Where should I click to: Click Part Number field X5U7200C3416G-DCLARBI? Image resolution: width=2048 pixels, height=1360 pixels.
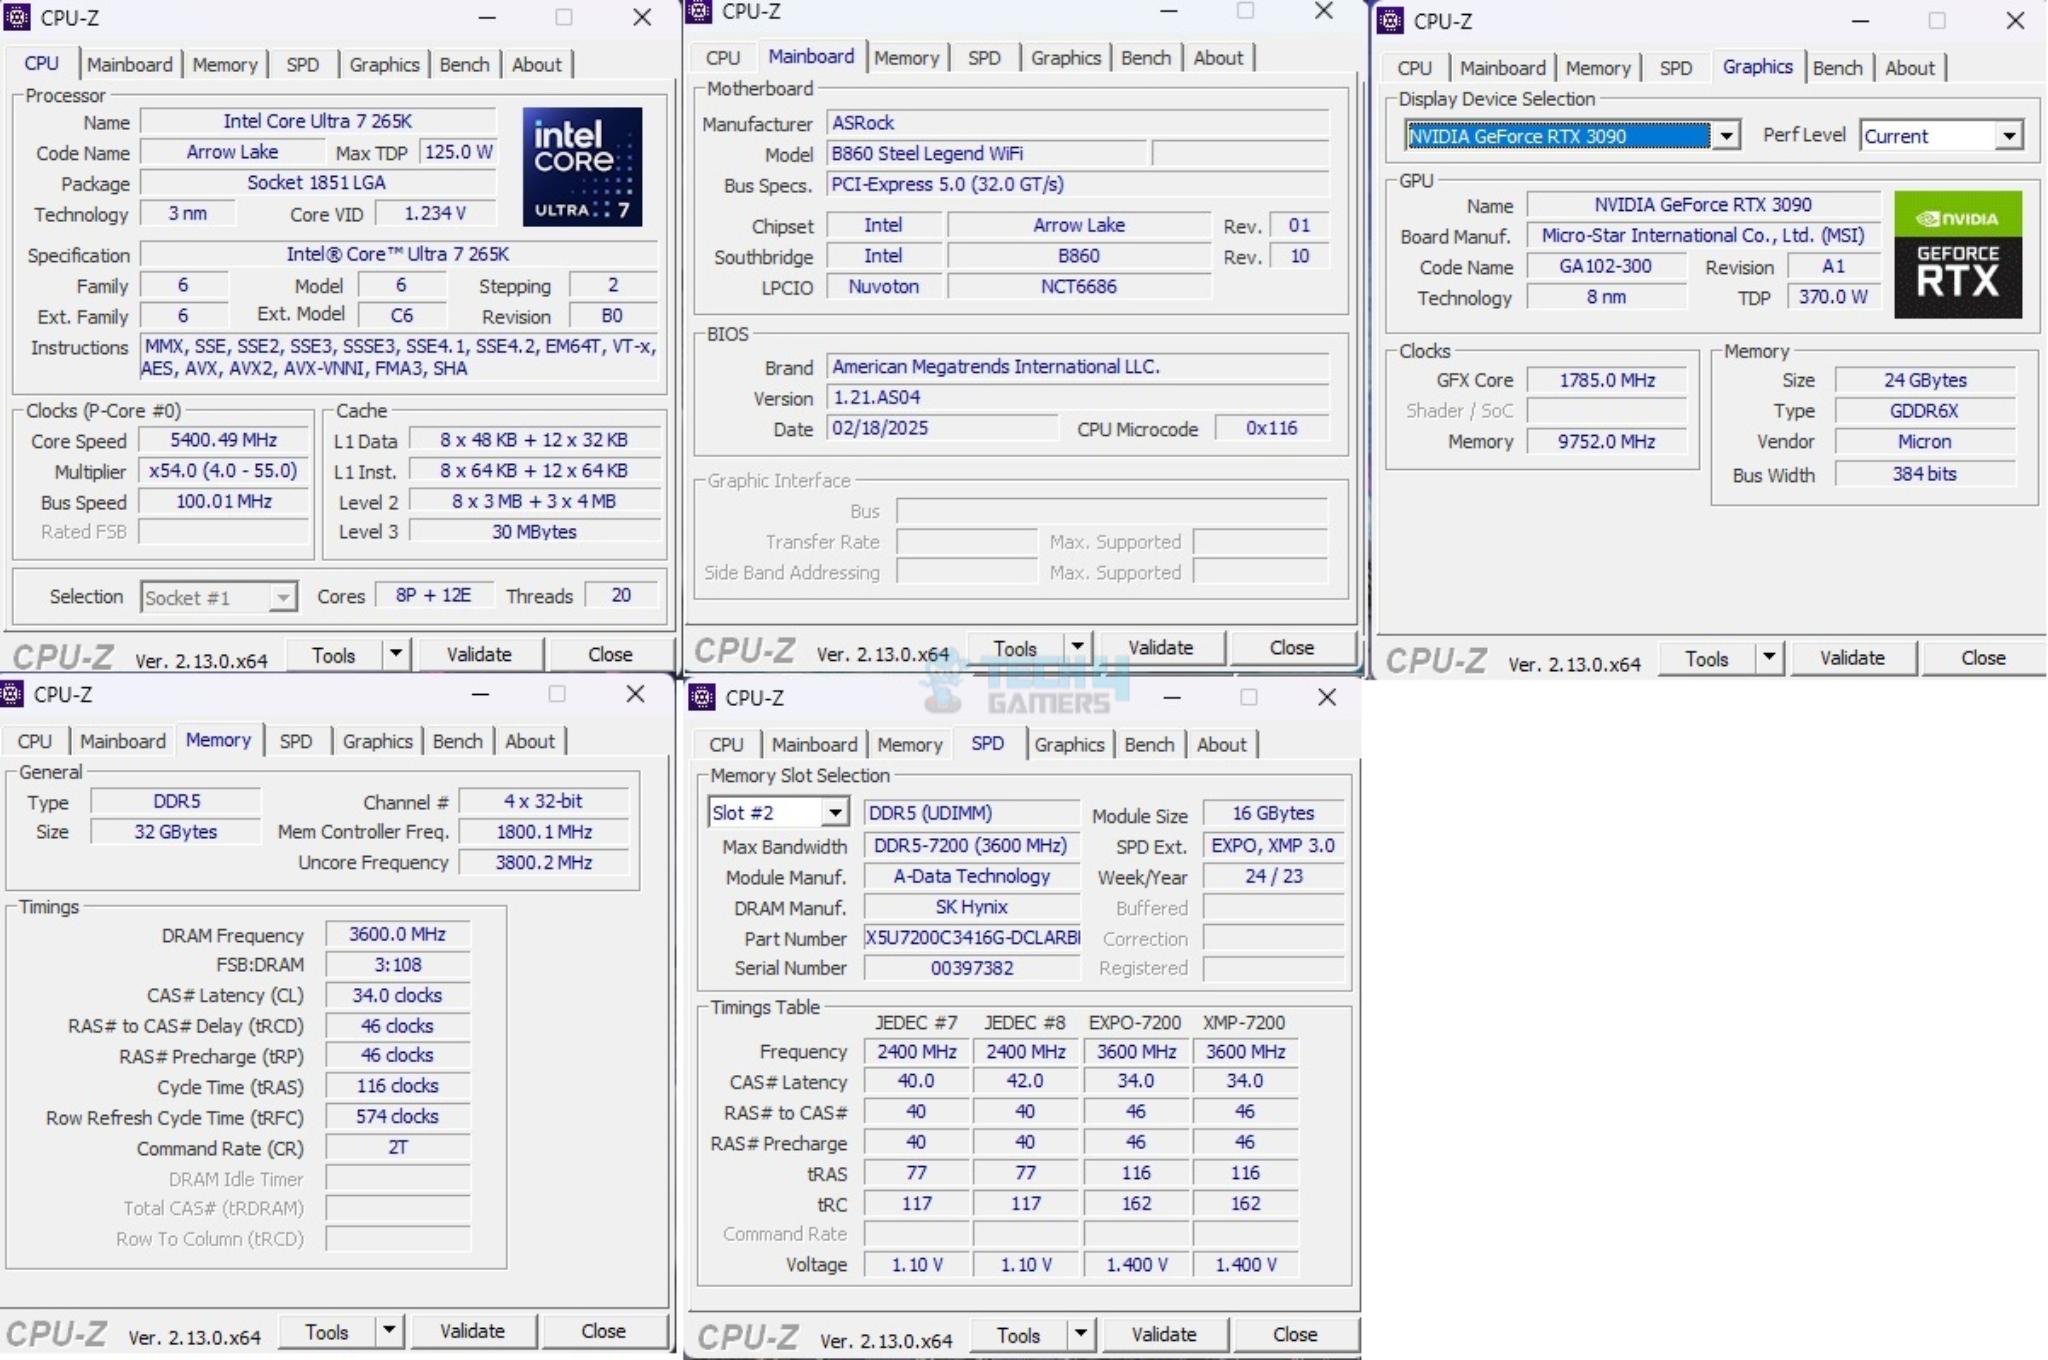[972, 938]
